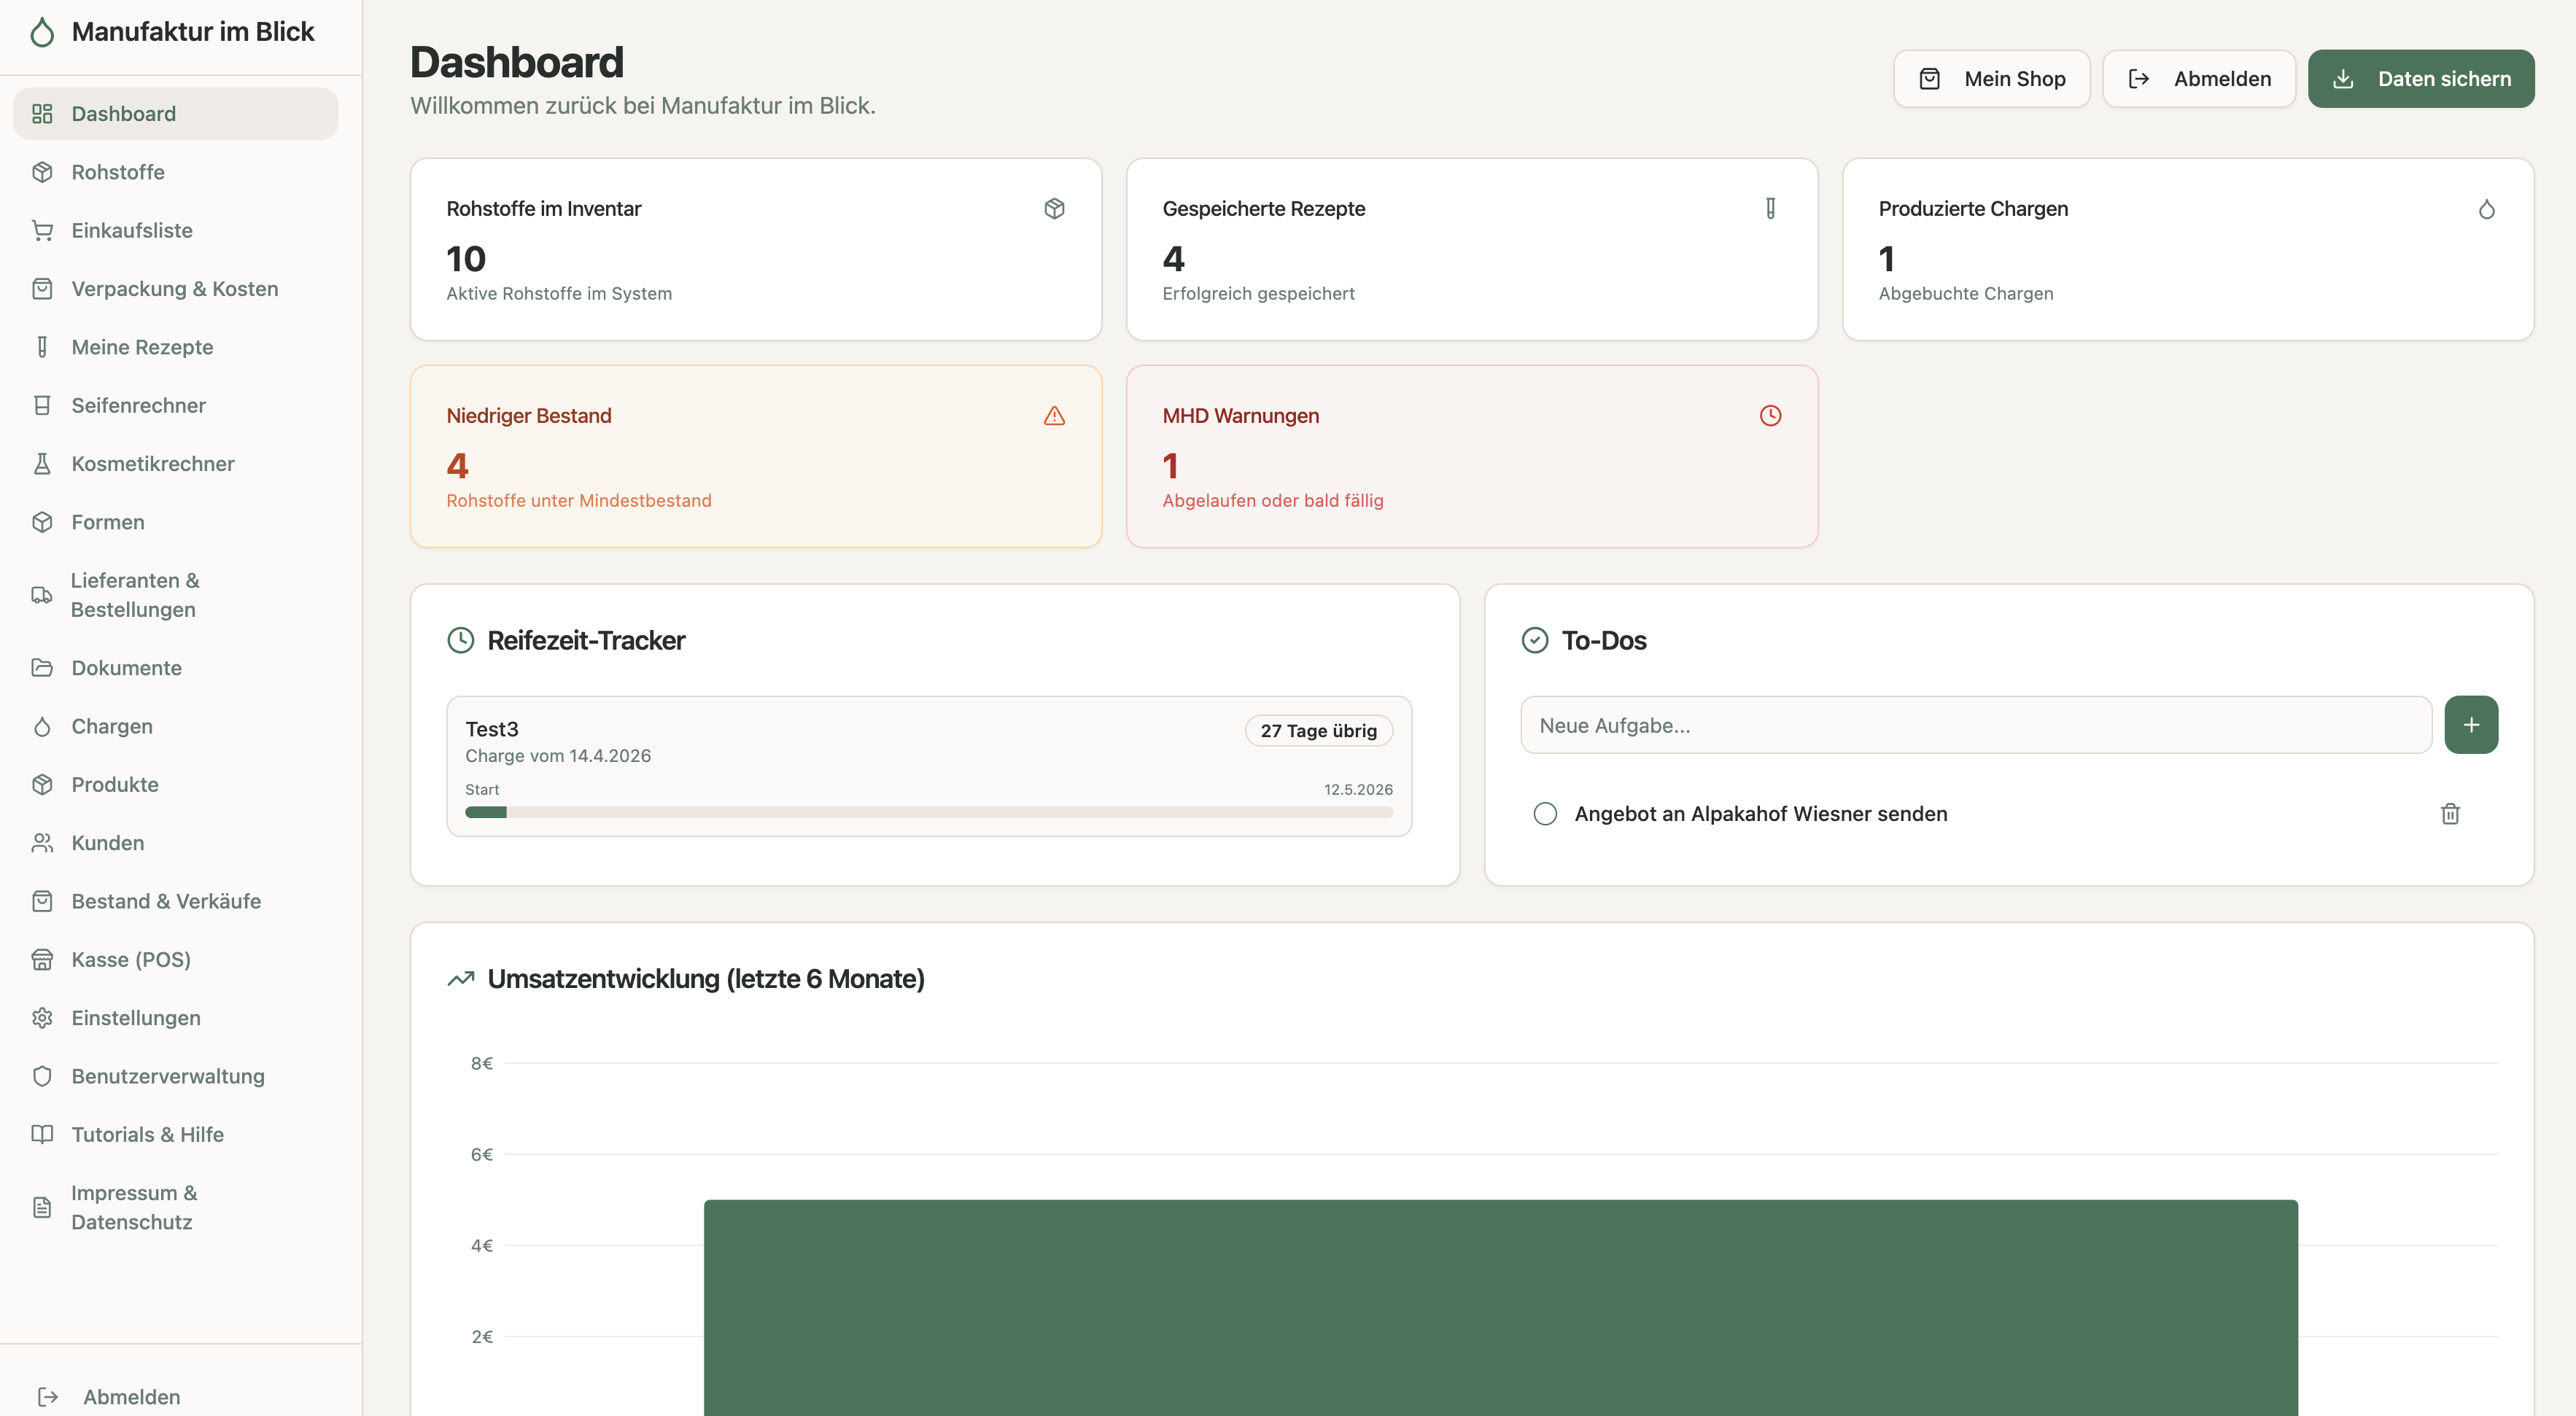2576x1416 pixels.
Task: Click the green revenue bar in chart
Action: pos(1500,1308)
